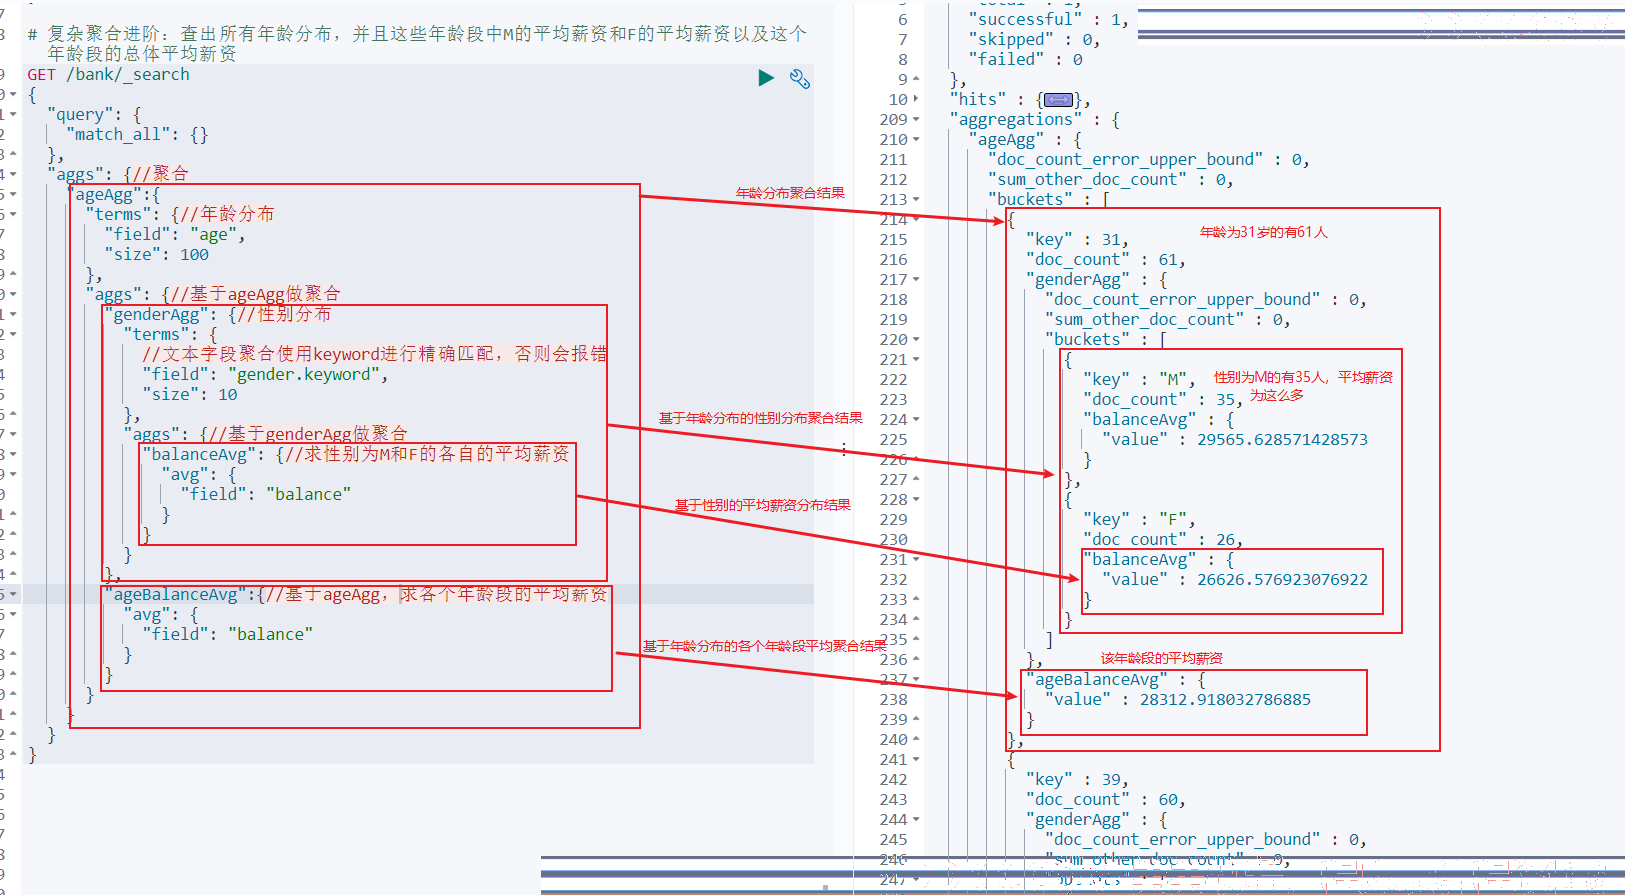Expand the collapsed "hits" object badge
This screenshot has height=895, width=1625.
coord(1058,100)
